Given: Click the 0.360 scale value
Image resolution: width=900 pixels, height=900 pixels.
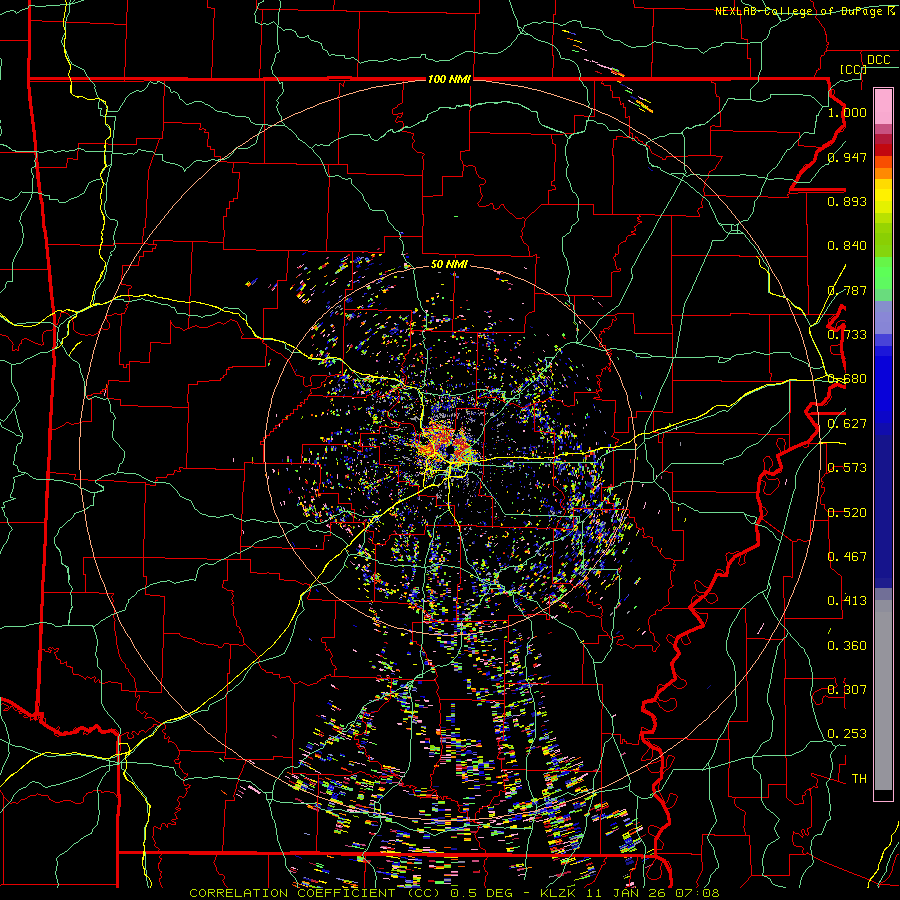Looking at the screenshot, I should (847, 646).
